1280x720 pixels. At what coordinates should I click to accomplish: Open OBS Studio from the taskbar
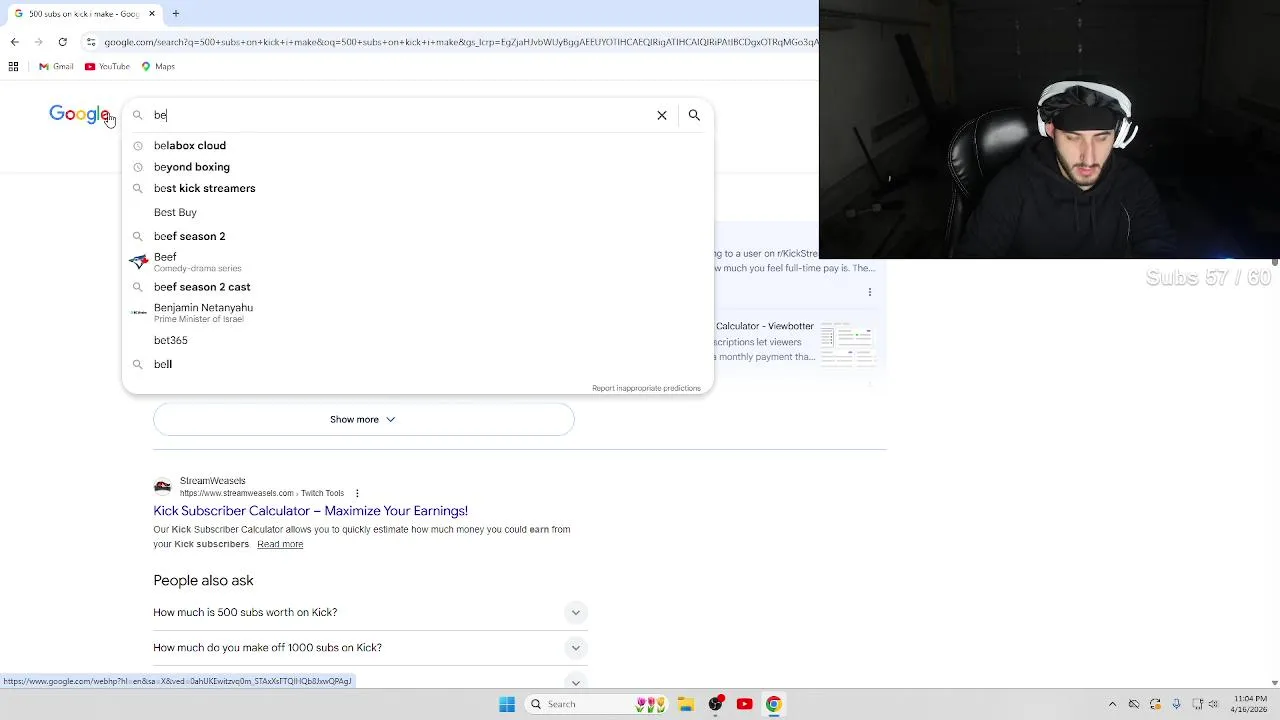pos(715,704)
